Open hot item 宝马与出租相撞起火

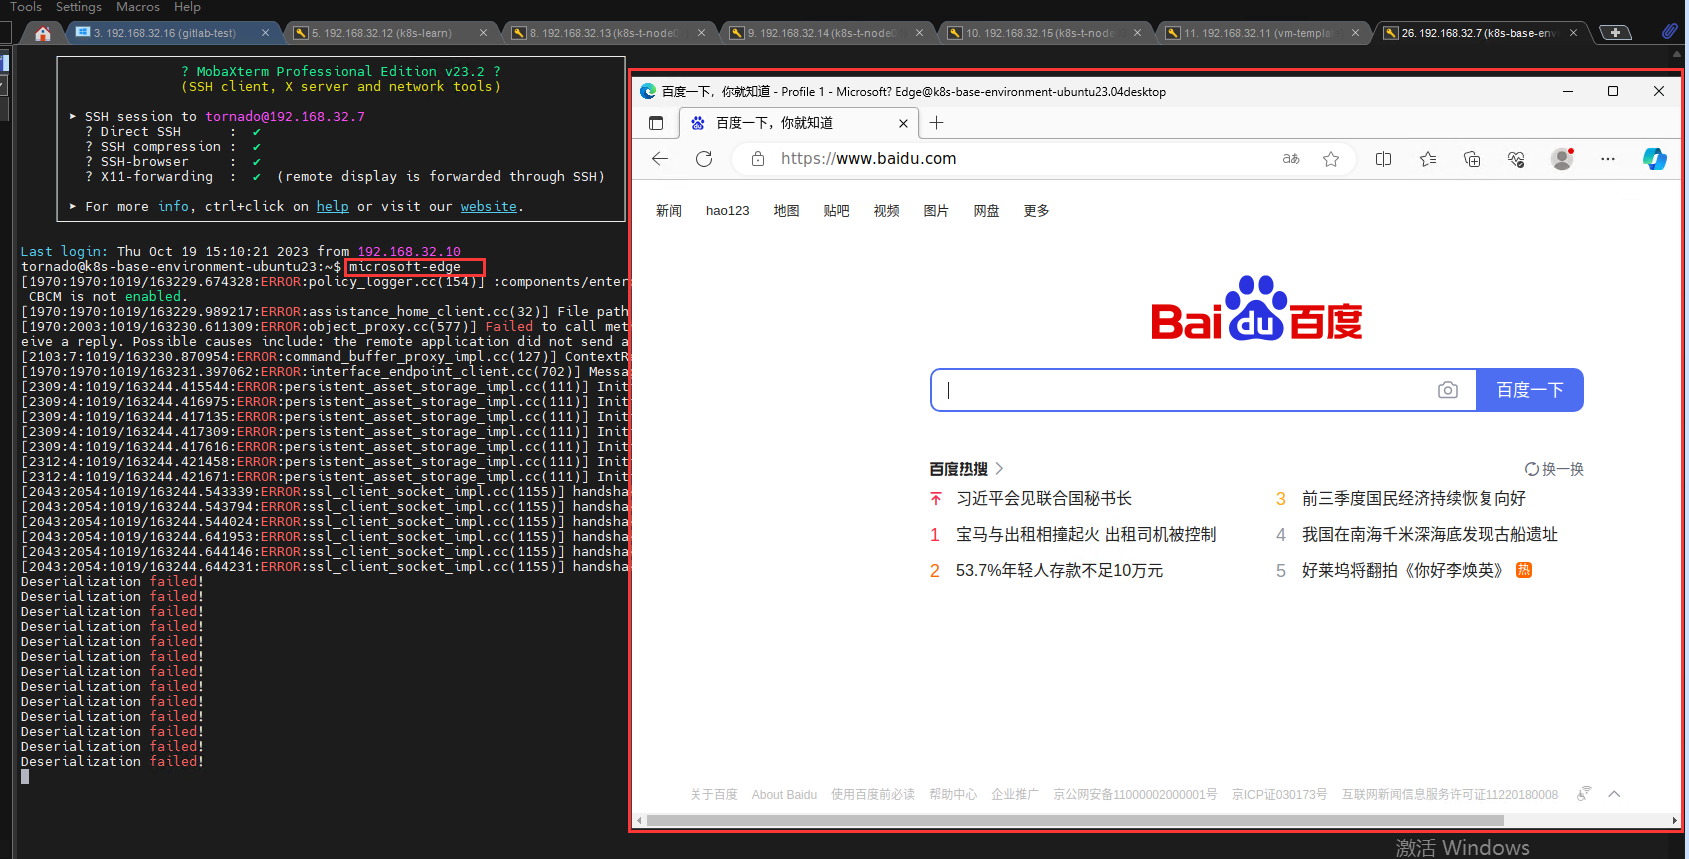coord(1086,535)
